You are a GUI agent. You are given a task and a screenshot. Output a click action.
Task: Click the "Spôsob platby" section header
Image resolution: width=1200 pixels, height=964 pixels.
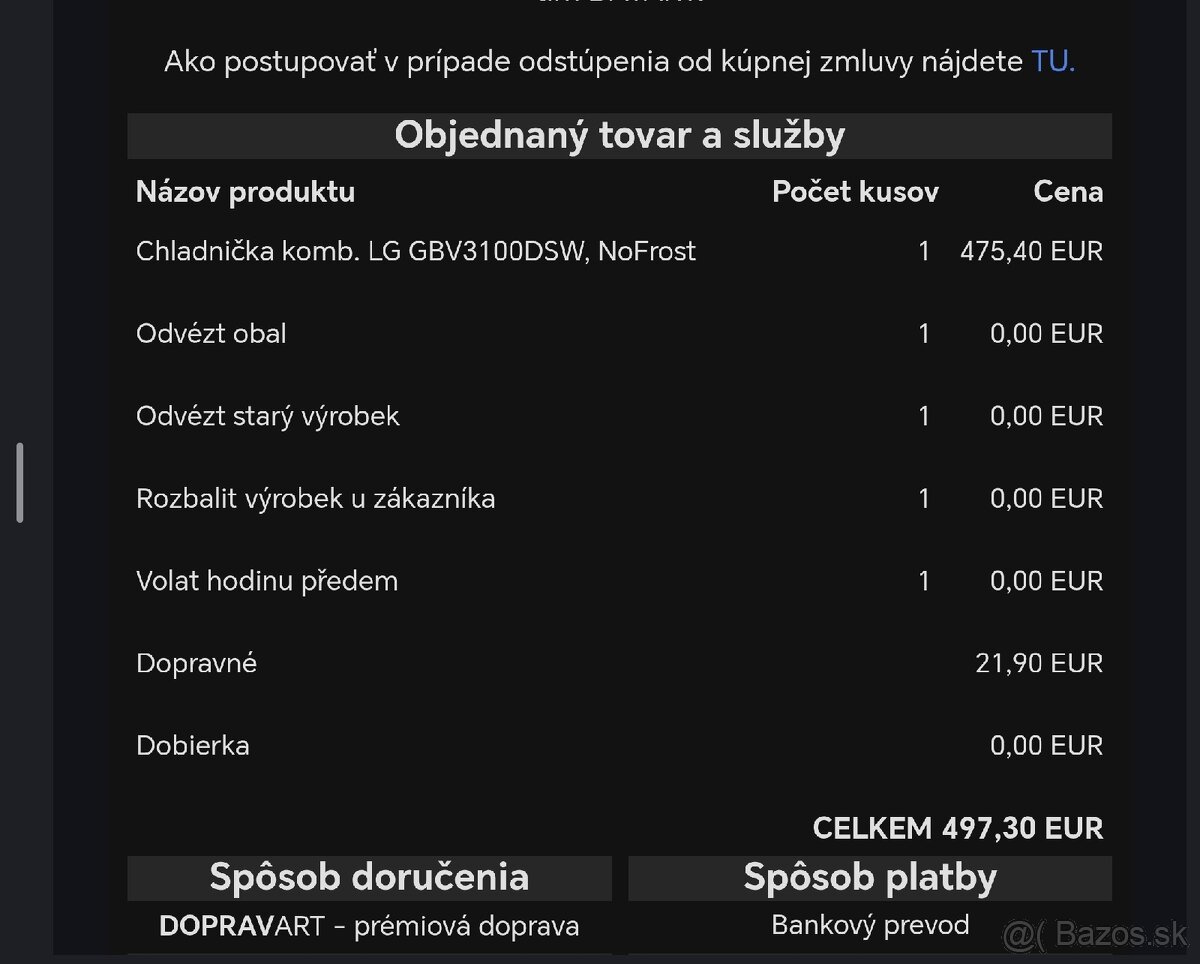[x=870, y=877]
